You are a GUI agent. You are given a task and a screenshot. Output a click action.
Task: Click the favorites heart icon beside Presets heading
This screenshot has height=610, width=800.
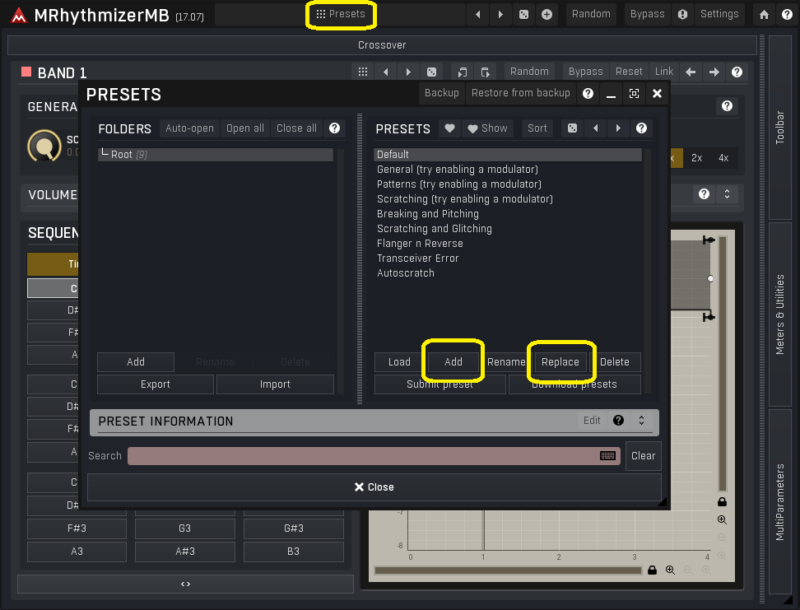pos(450,128)
